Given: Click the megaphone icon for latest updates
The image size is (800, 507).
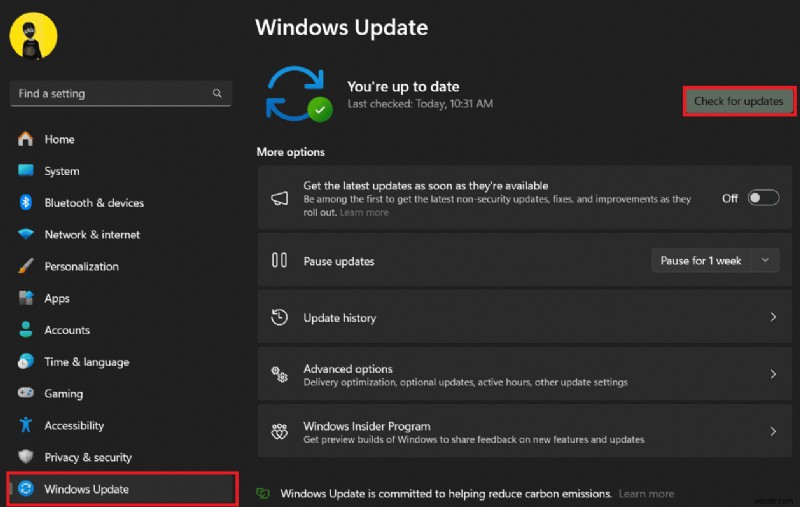Looking at the screenshot, I should click(x=280, y=198).
